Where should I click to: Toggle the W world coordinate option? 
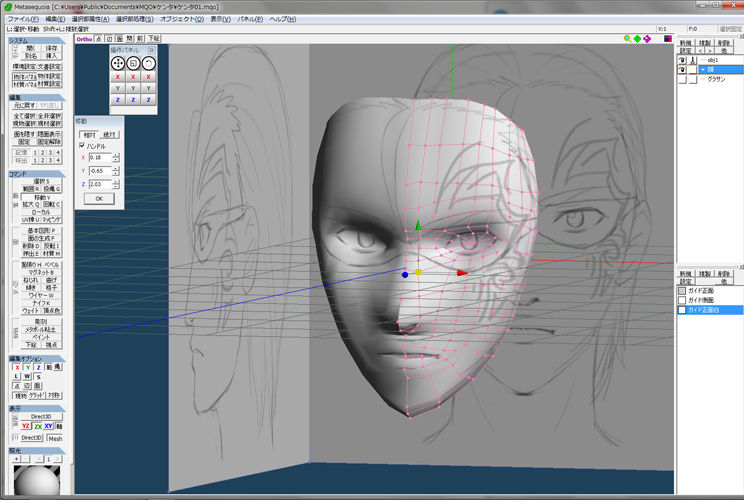tap(27, 376)
